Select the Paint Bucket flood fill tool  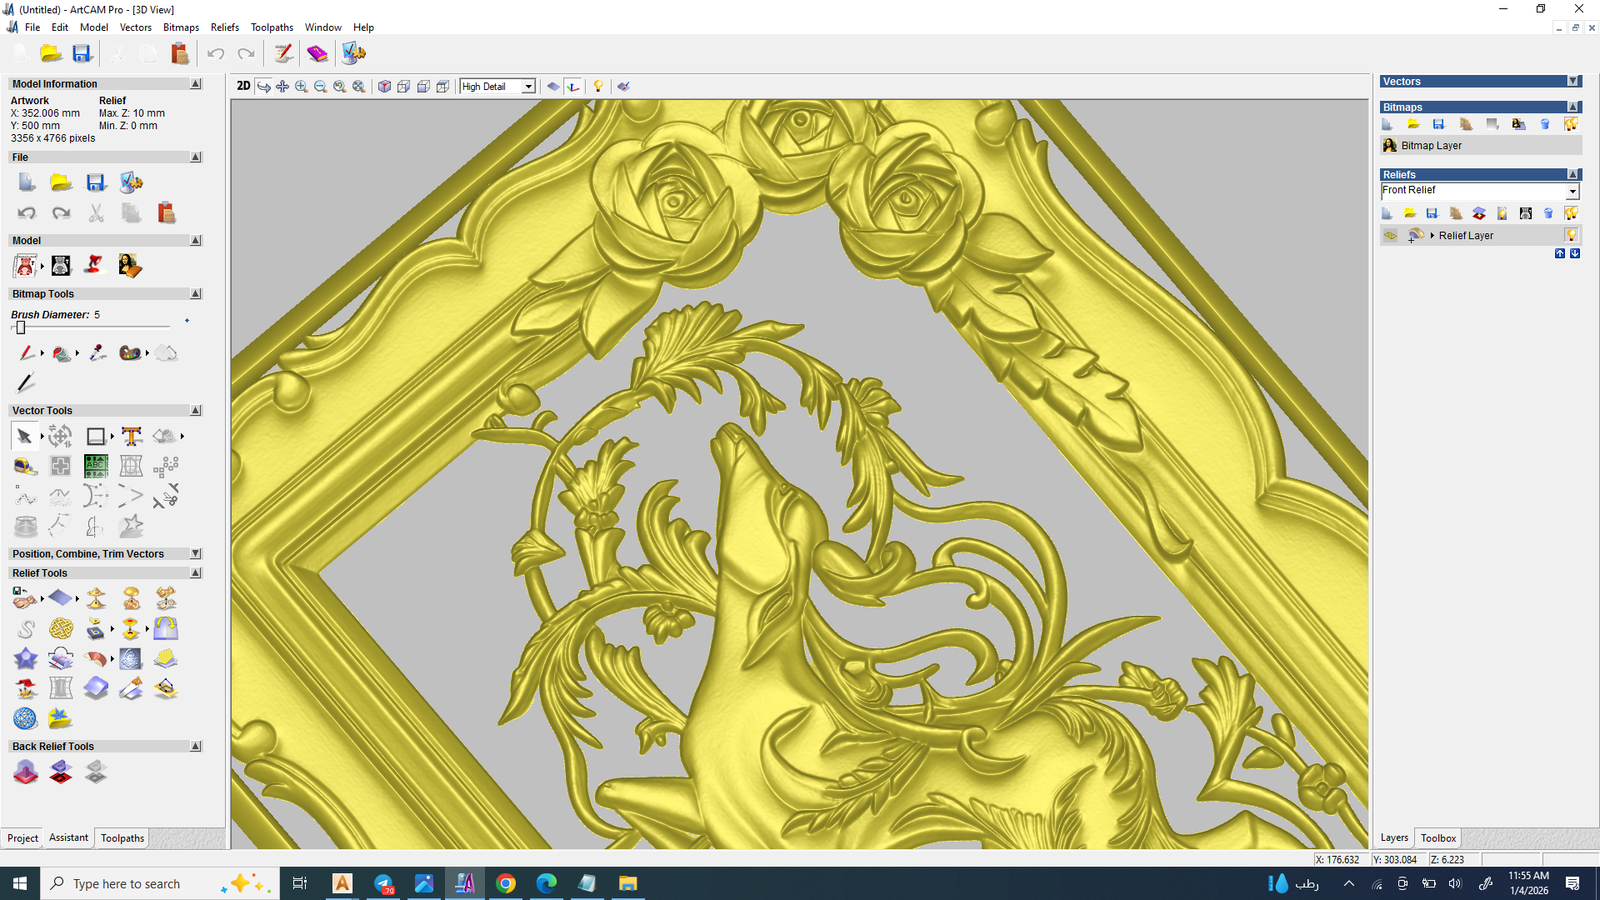point(62,353)
